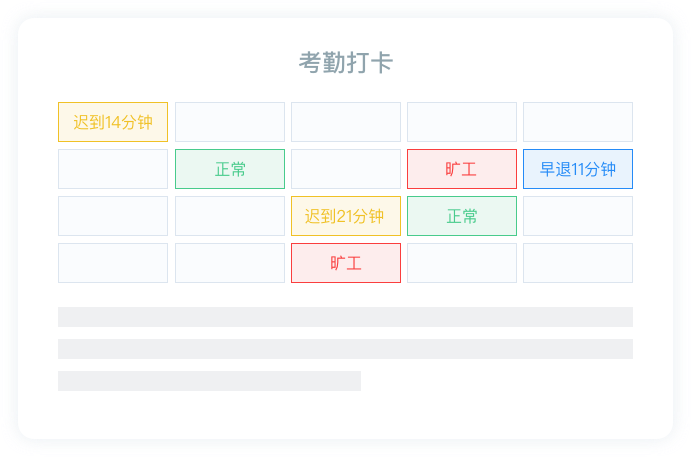Viewport: 691px width, 457px height.
Task: Click the 旷工 cell beside 早退11分钟
Action: tap(461, 169)
